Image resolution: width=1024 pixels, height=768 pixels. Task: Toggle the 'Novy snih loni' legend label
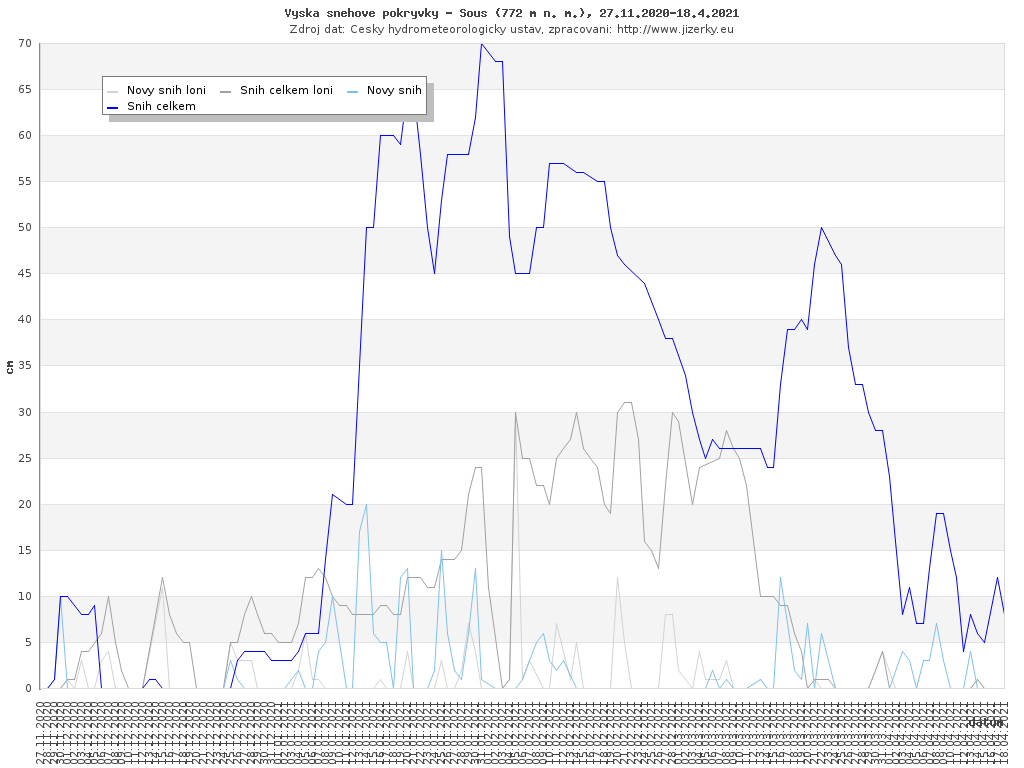point(166,90)
